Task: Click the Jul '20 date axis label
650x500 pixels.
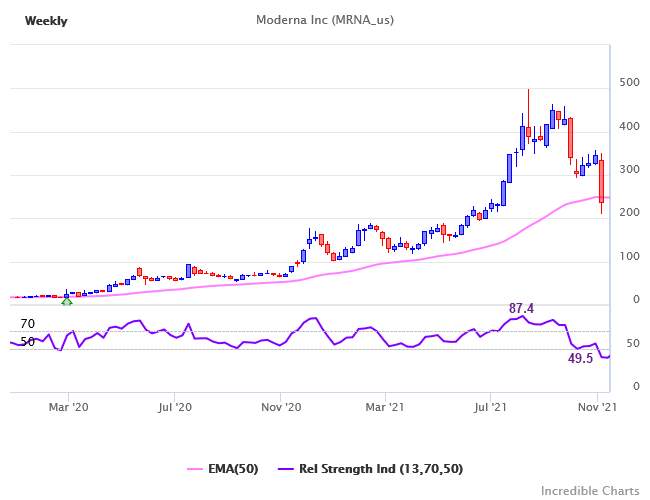Action: (175, 407)
